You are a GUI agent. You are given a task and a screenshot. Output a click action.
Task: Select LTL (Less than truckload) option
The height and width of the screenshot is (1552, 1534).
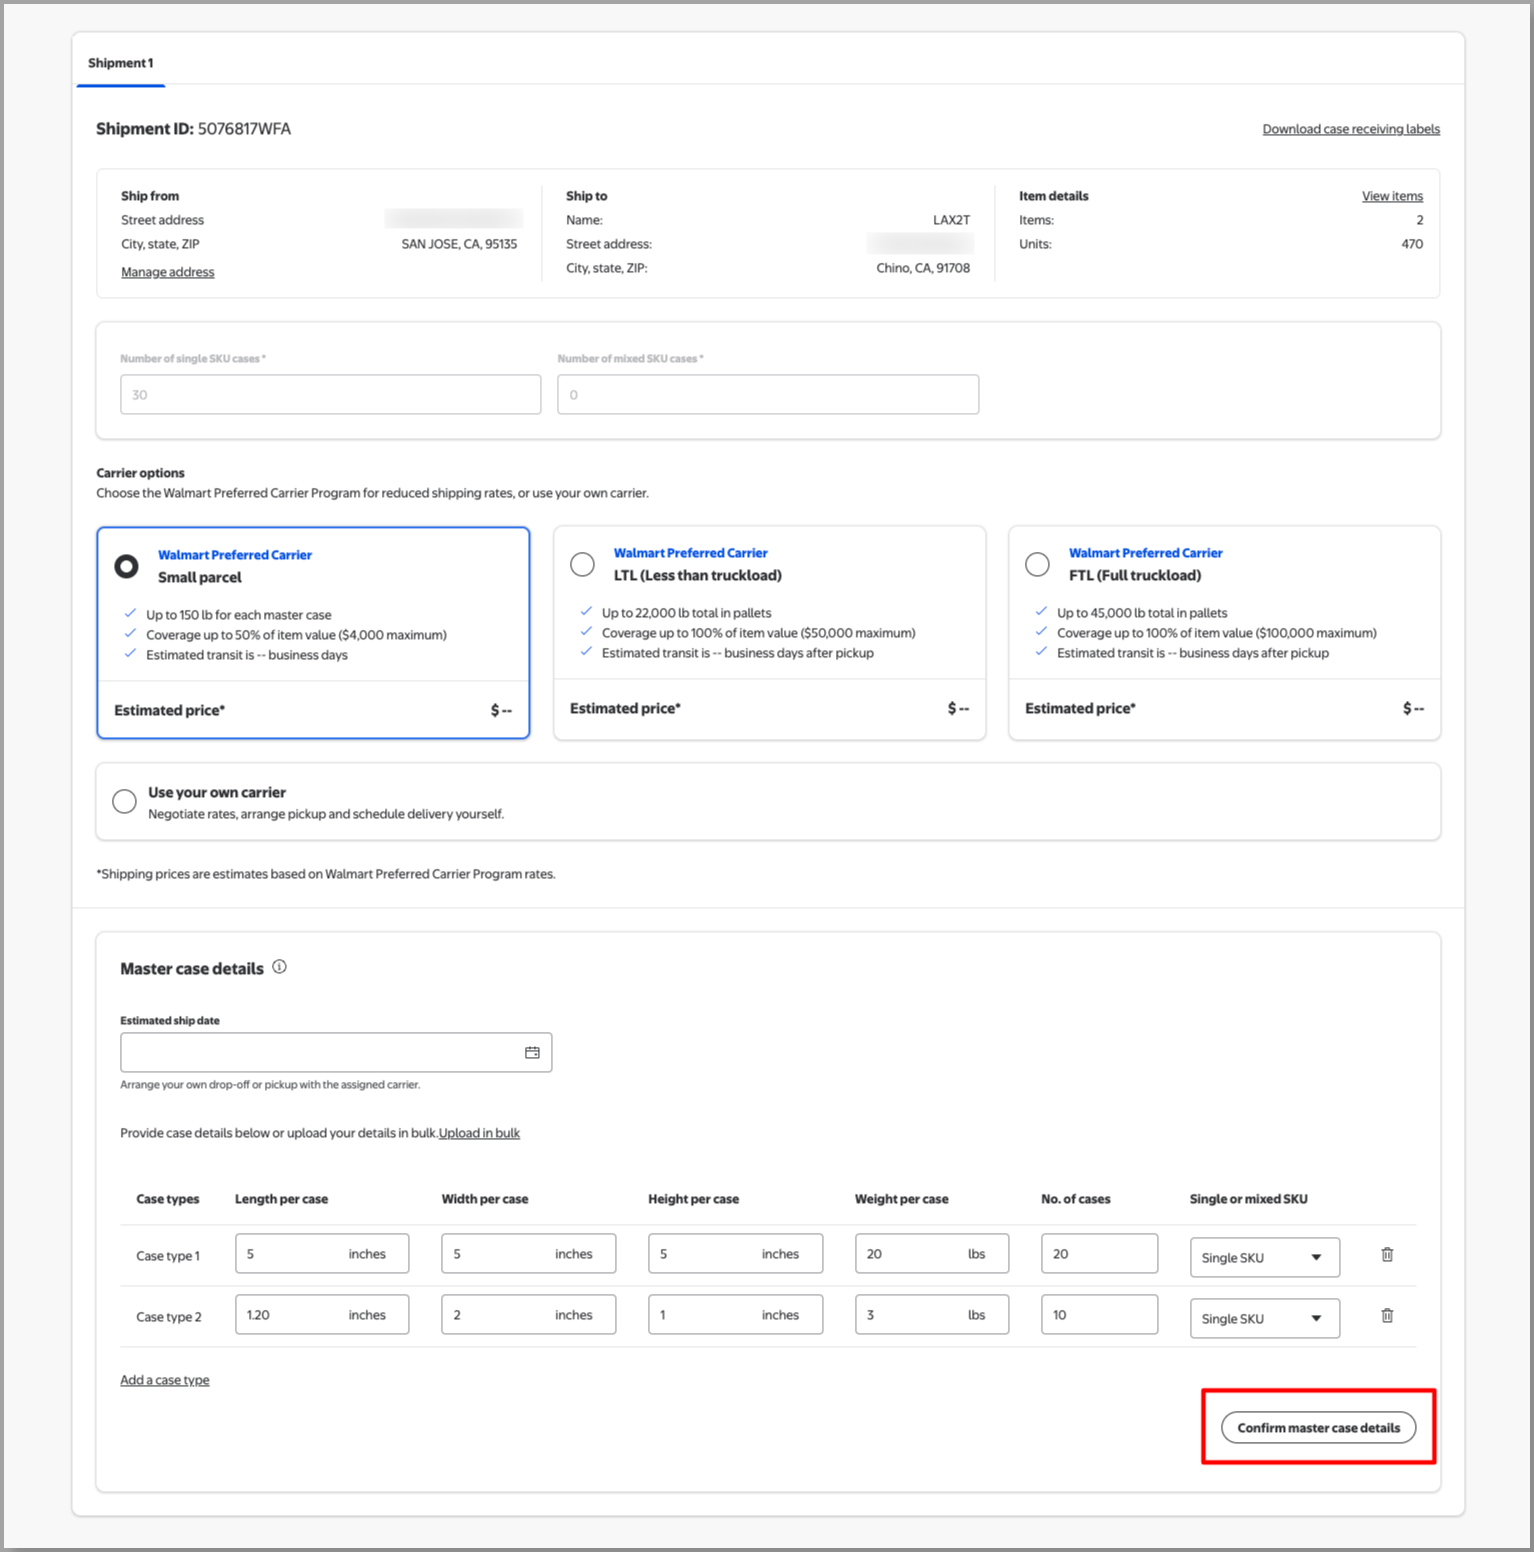[x=582, y=564]
